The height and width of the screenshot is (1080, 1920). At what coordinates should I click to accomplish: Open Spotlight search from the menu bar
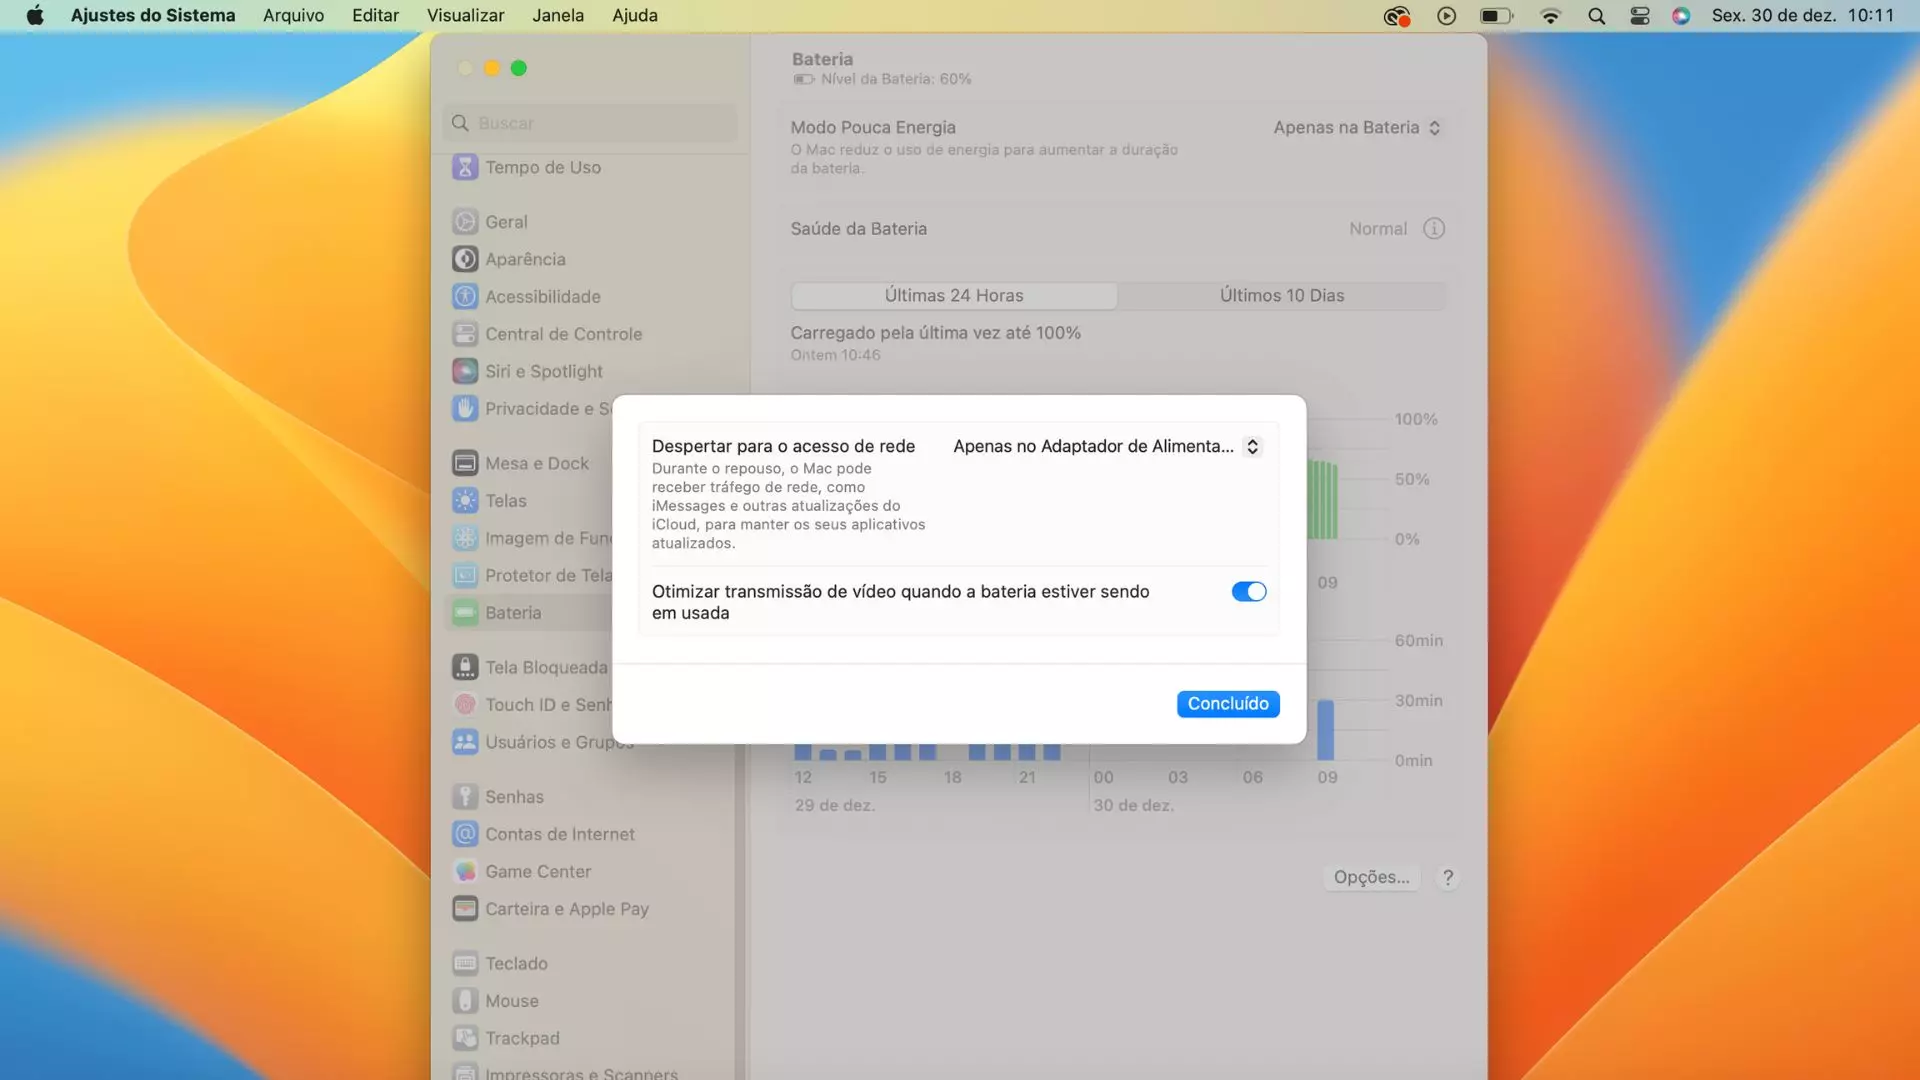click(x=1596, y=15)
